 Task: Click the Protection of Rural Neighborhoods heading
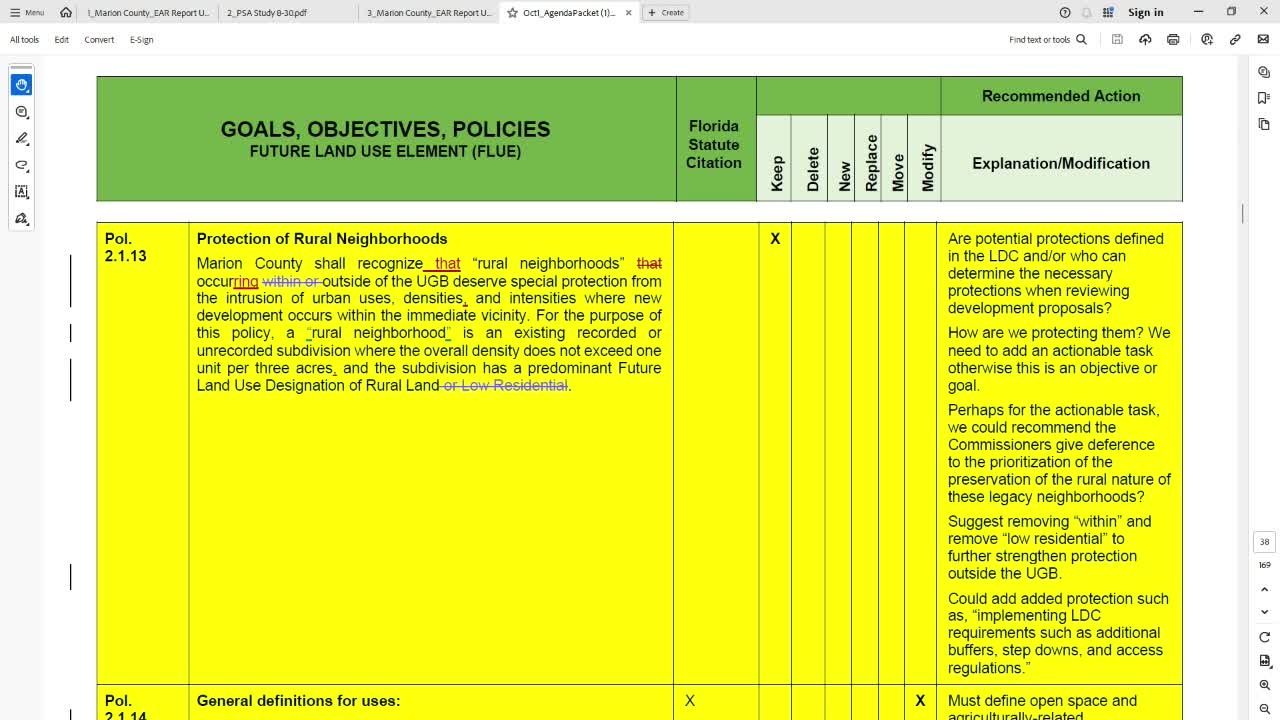[x=322, y=239]
